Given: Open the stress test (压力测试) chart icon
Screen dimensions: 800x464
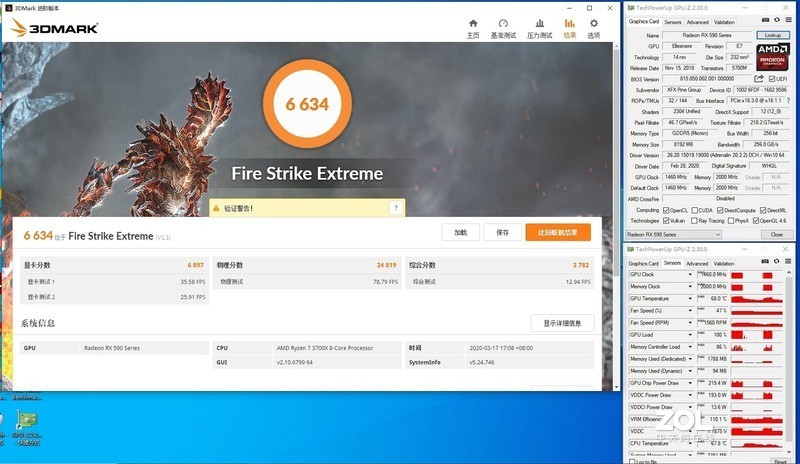Looking at the screenshot, I should 539,23.
